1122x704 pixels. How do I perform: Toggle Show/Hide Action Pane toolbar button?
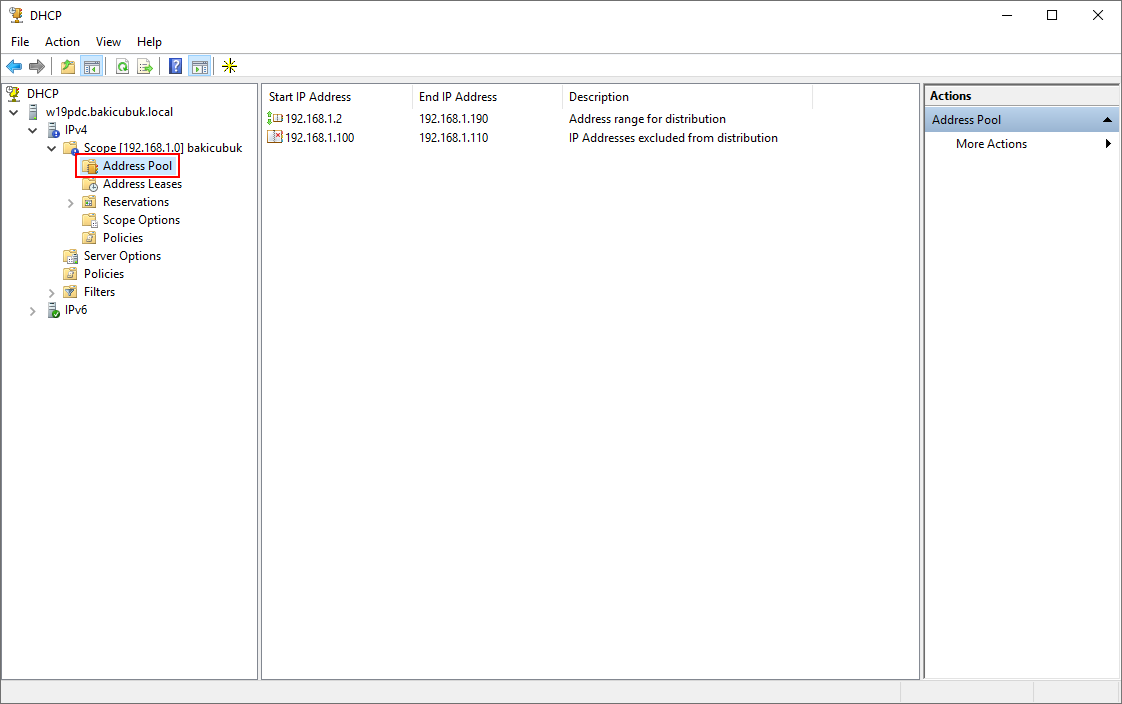pyautogui.click(x=200, y=67)
